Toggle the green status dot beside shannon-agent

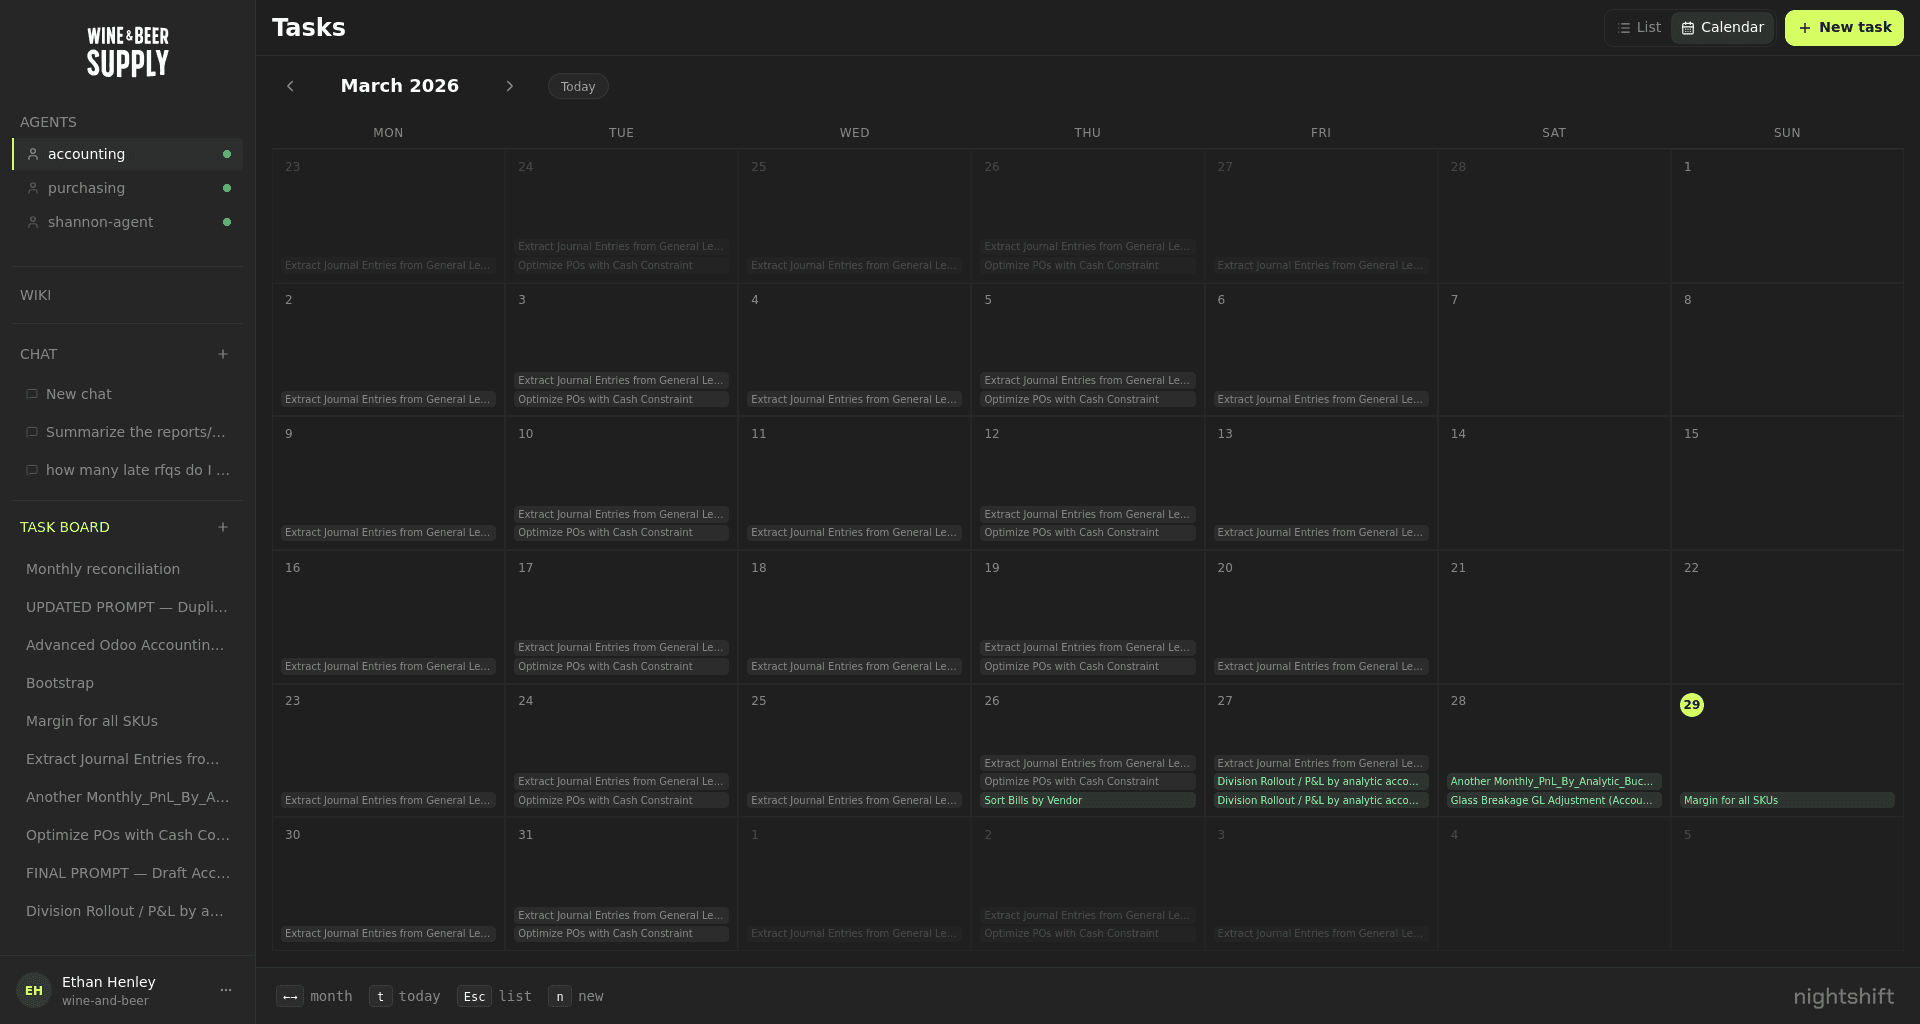coord(227,222)
